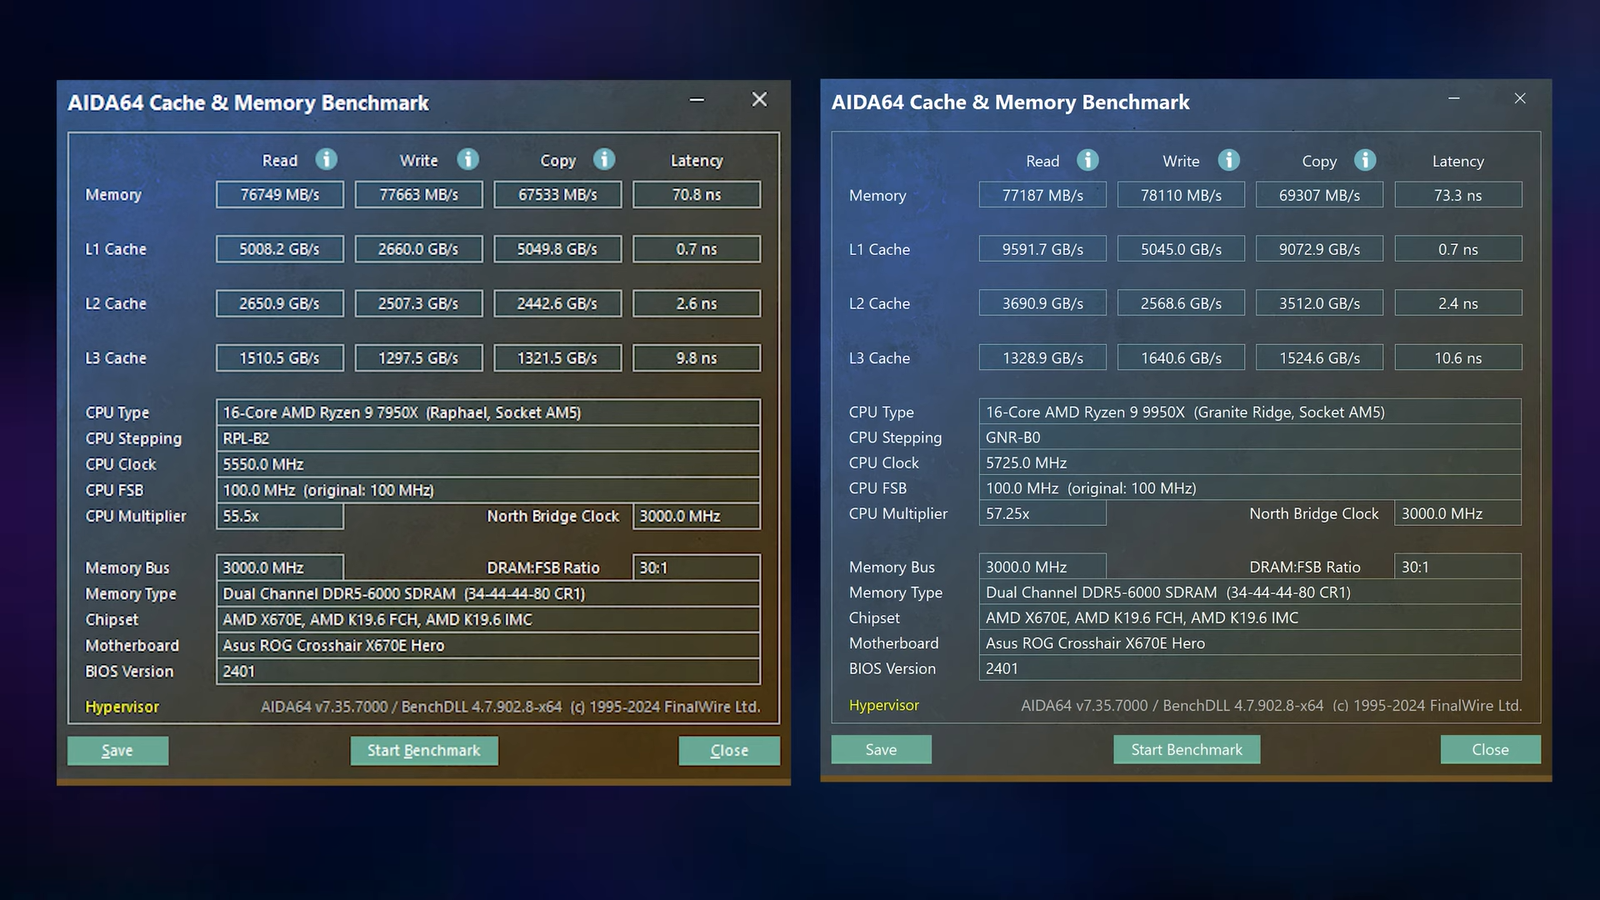This screenshot has width=1600, height=900.
Task: Click Close button in left window
Action: (729, 751)
